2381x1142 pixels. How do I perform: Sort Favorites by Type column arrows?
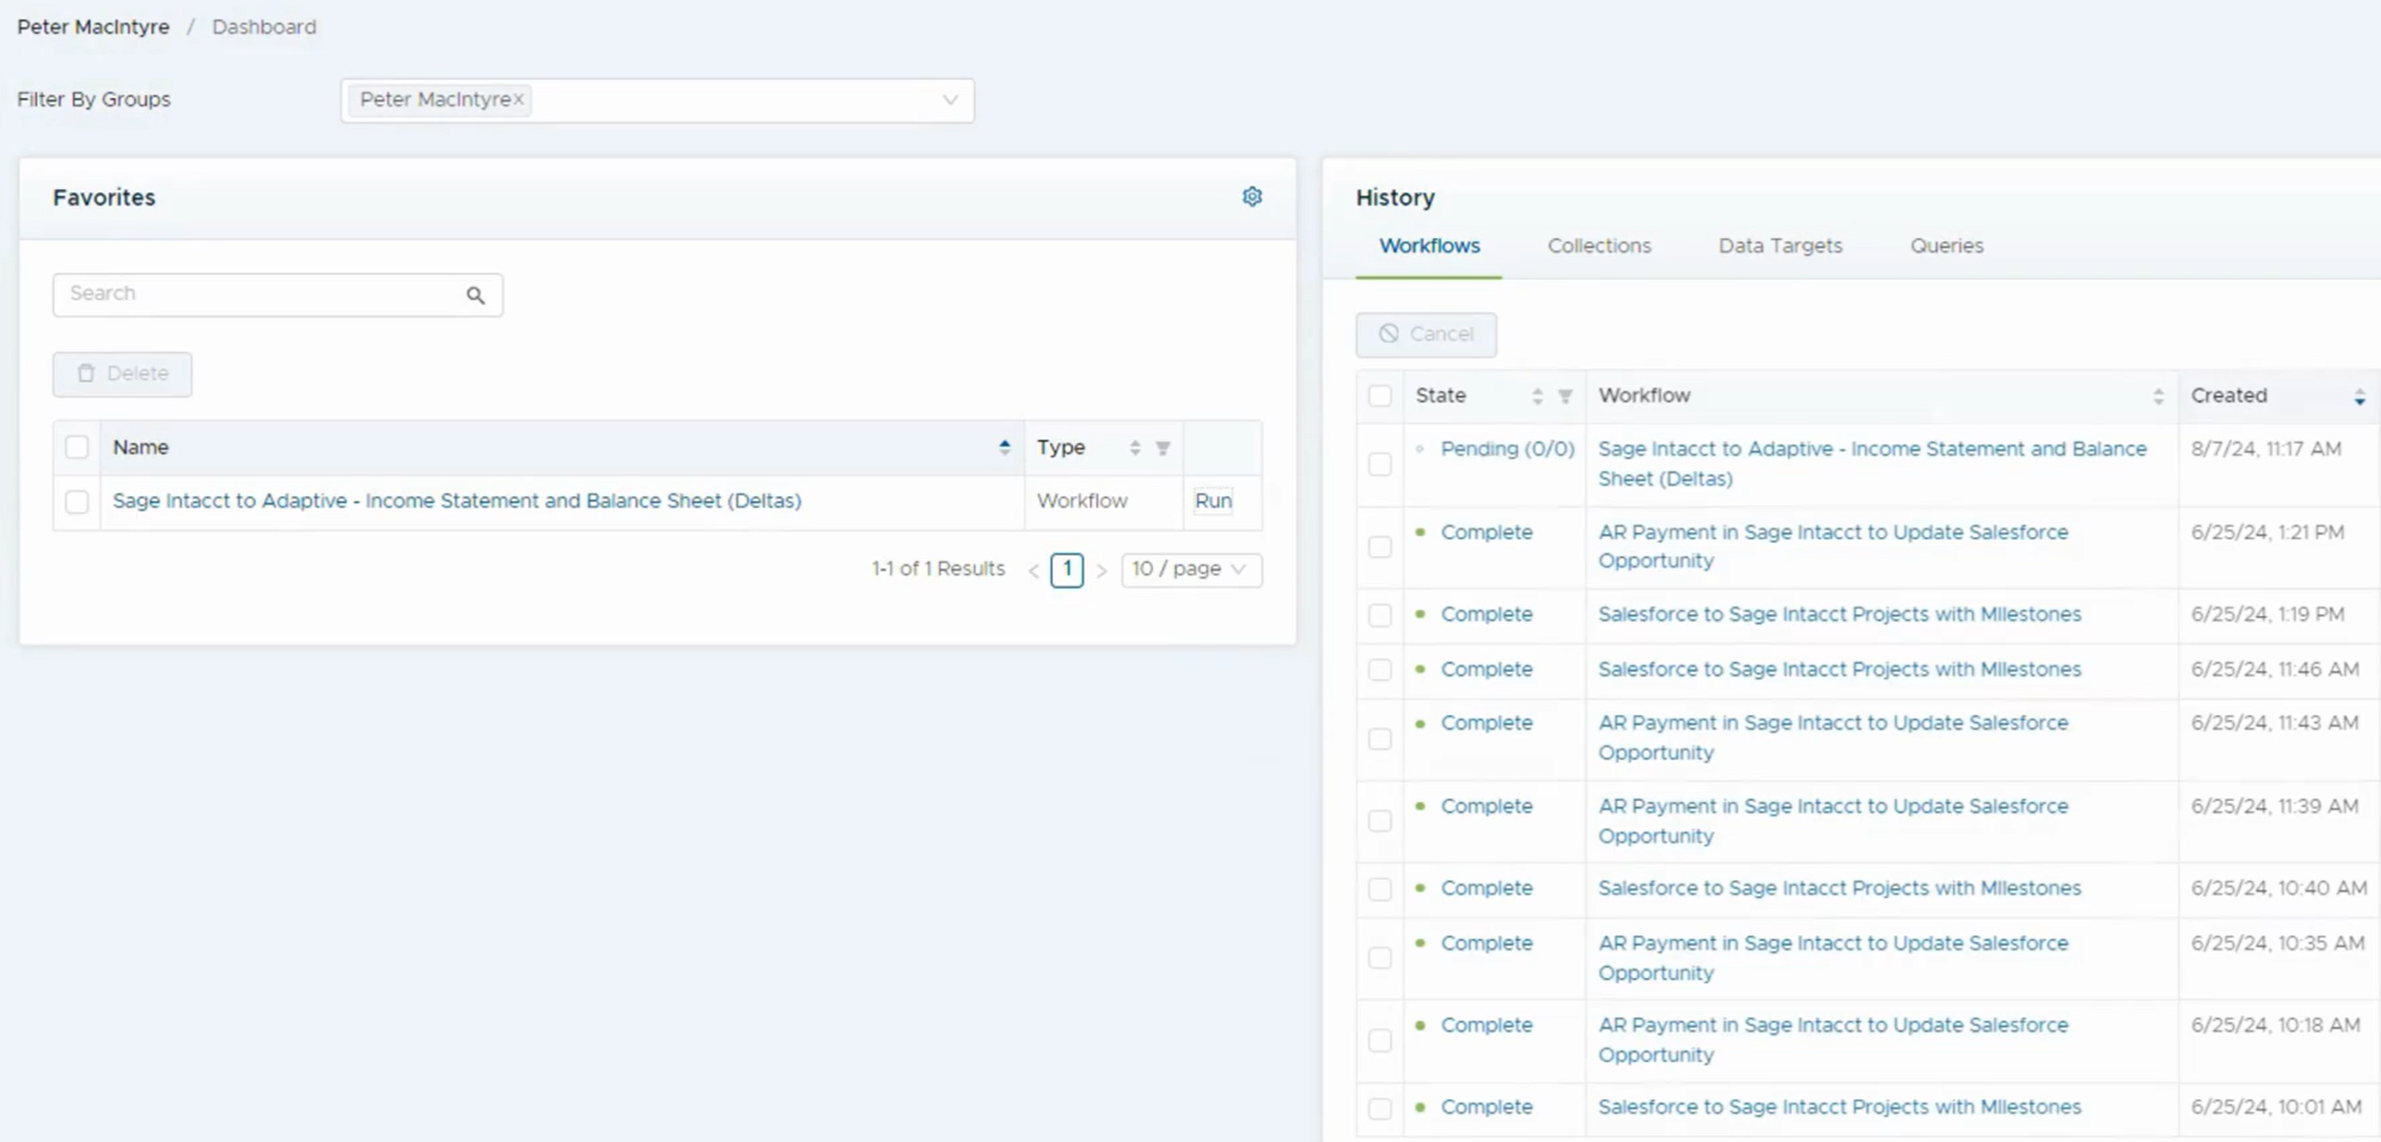tap(1134, 448)
